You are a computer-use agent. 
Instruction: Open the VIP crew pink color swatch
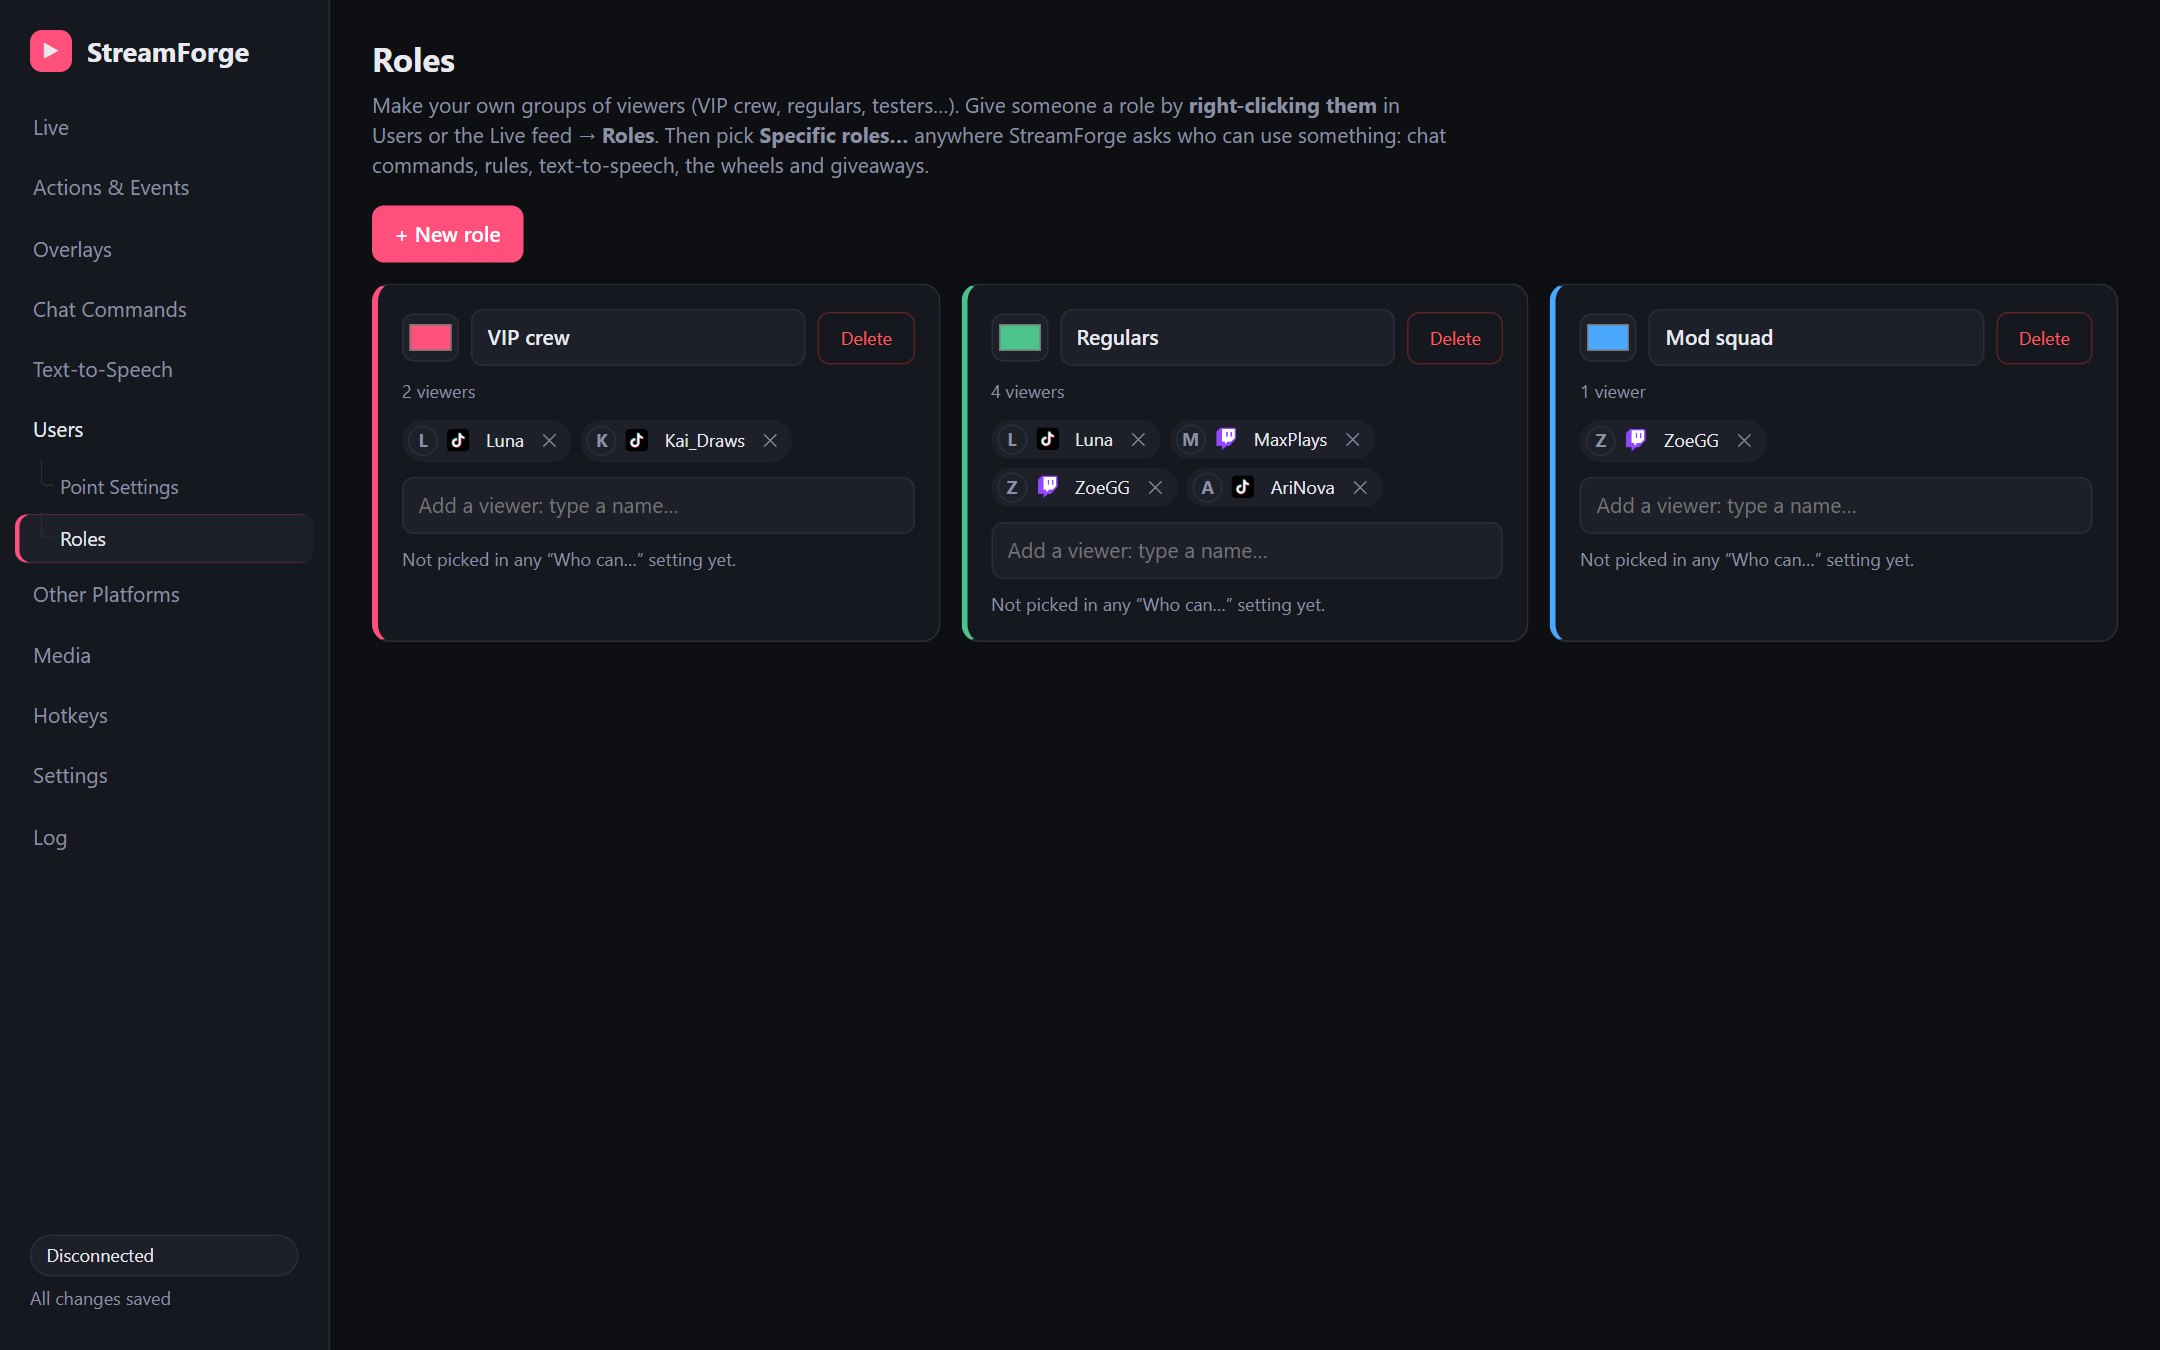pos(430,338)
